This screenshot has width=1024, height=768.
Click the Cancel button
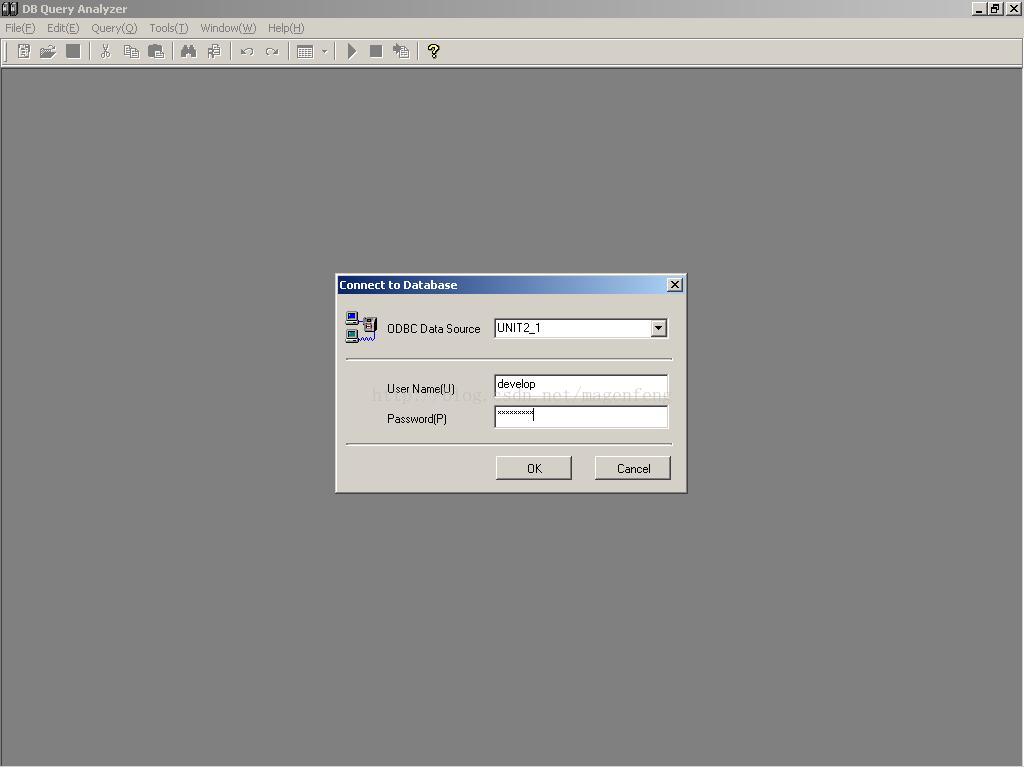pos(633,468)
